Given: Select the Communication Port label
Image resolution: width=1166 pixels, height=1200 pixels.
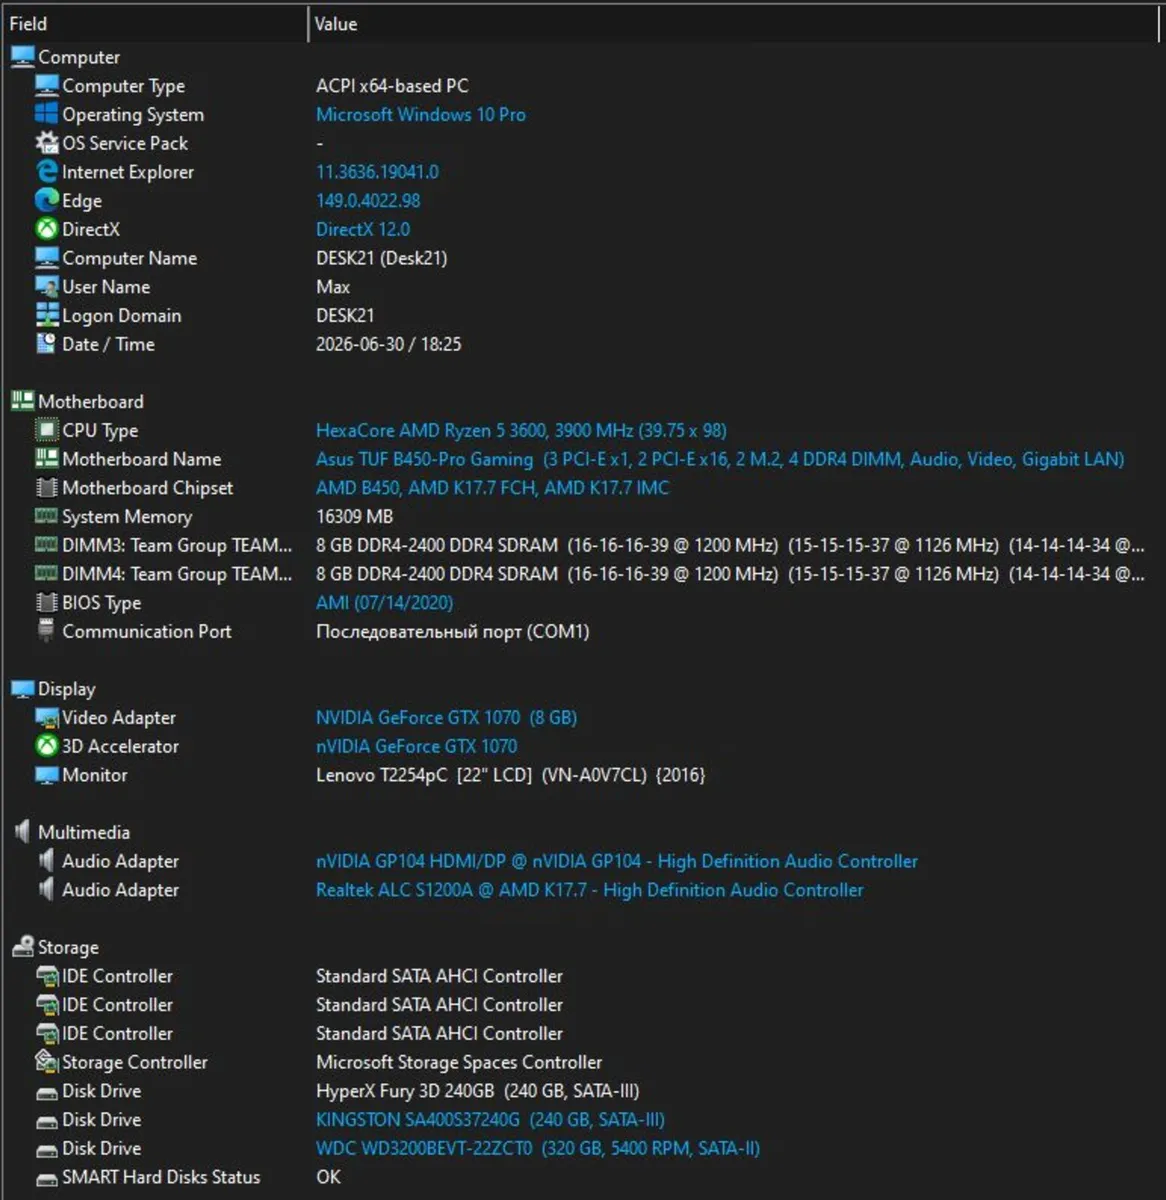Looking at the screenshot, I should [x=147, y=632].
